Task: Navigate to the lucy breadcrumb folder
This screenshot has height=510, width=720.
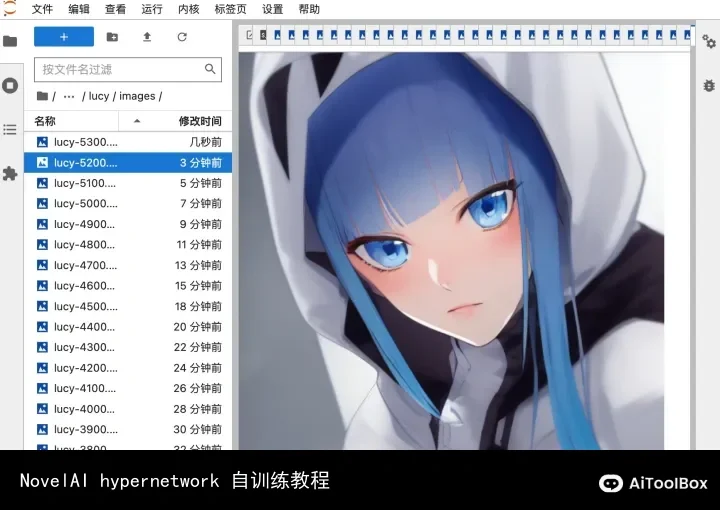Action: point(99,96)
